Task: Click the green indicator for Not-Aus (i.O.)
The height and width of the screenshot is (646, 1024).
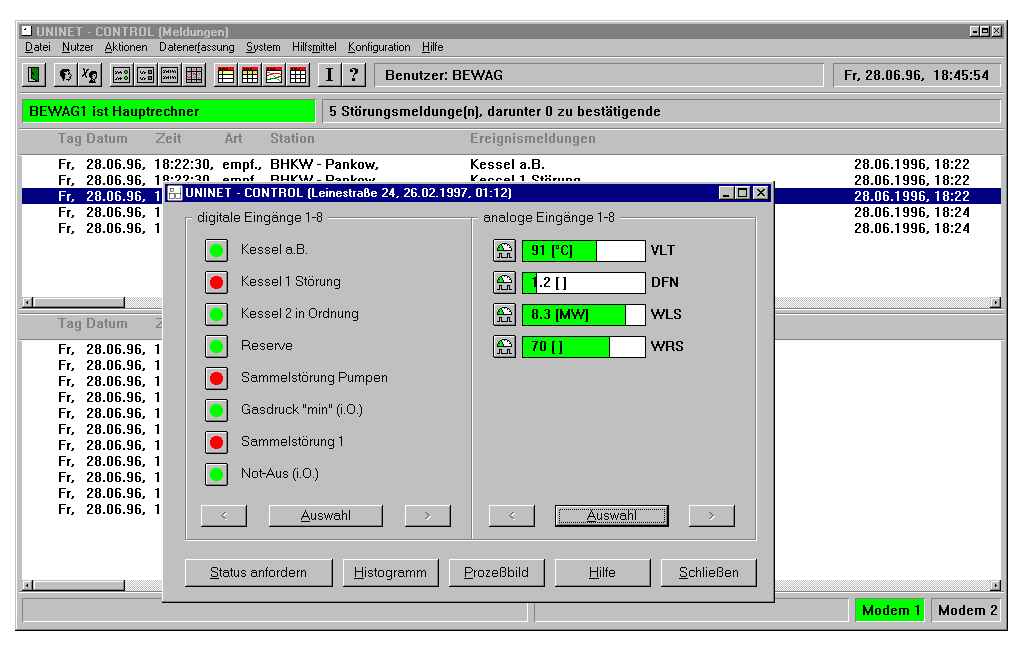Action: [x=216, y=474]
